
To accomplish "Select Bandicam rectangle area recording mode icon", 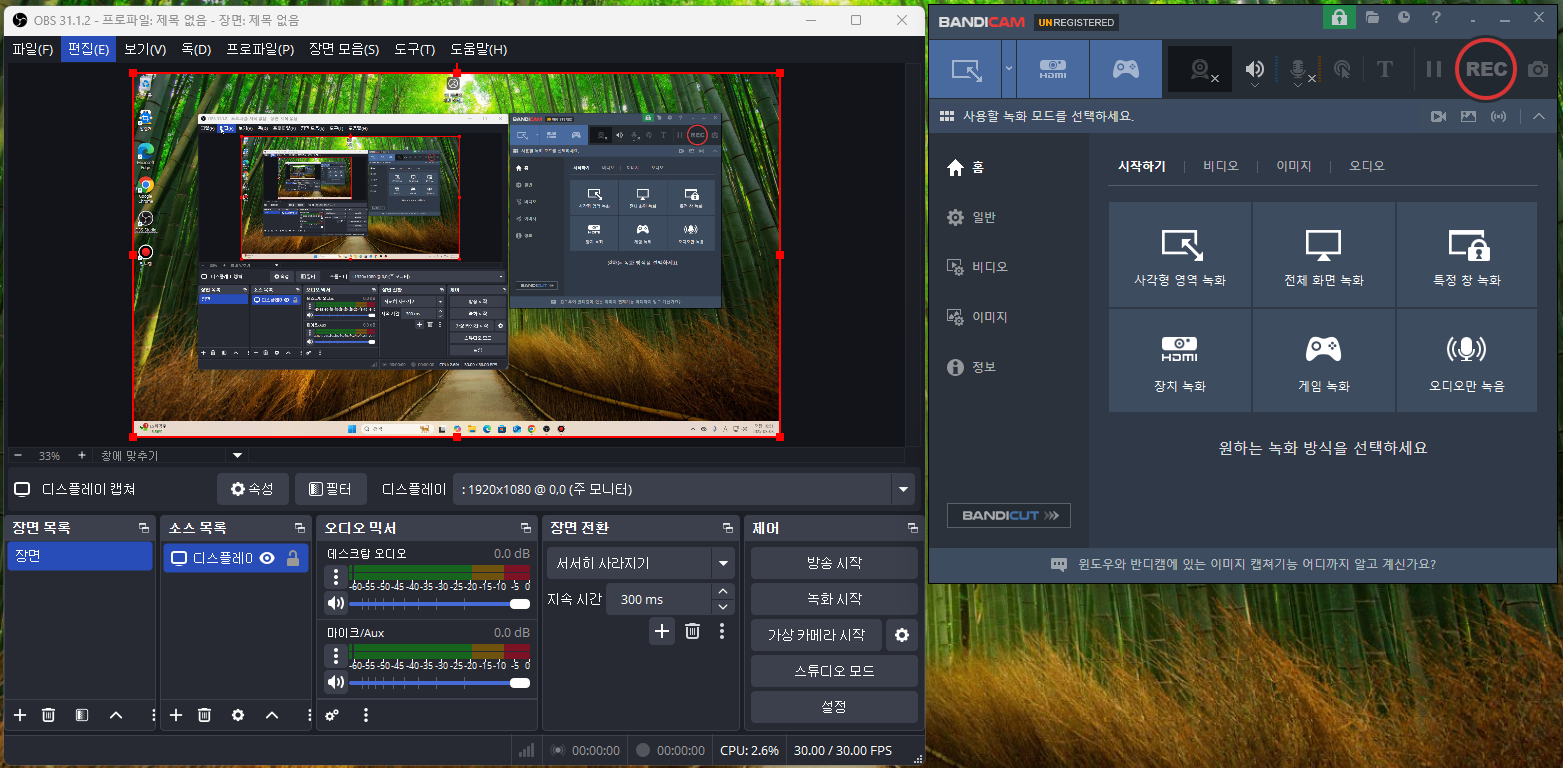I will click(966, 69).
